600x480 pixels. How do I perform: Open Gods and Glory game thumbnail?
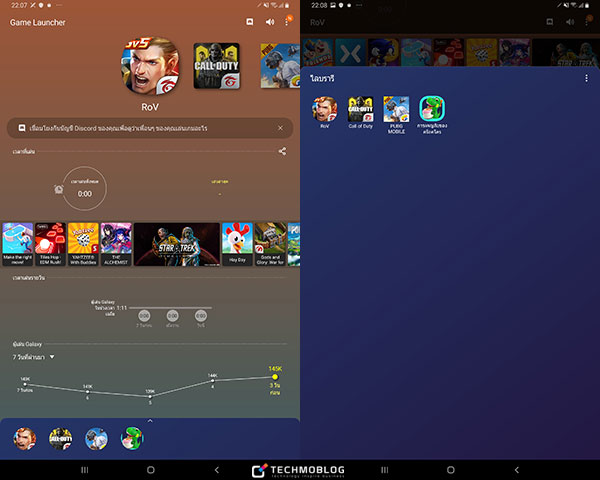tap(270, 244)
